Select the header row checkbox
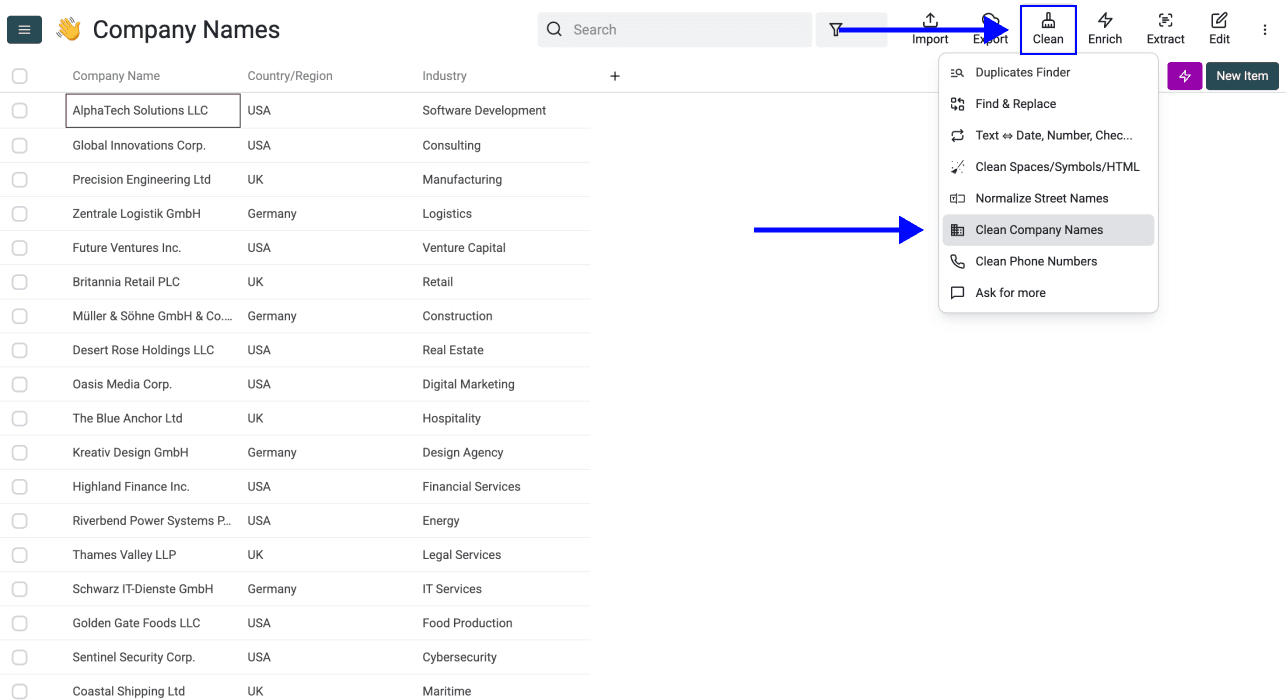The height and width of the screenshot is (700, 1286). 19,75
